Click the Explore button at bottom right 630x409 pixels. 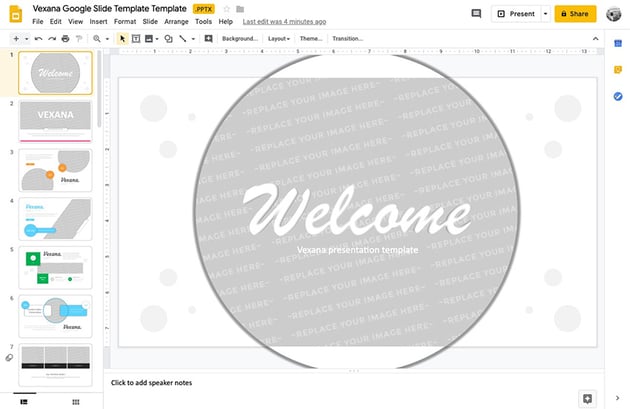[587, 398]
